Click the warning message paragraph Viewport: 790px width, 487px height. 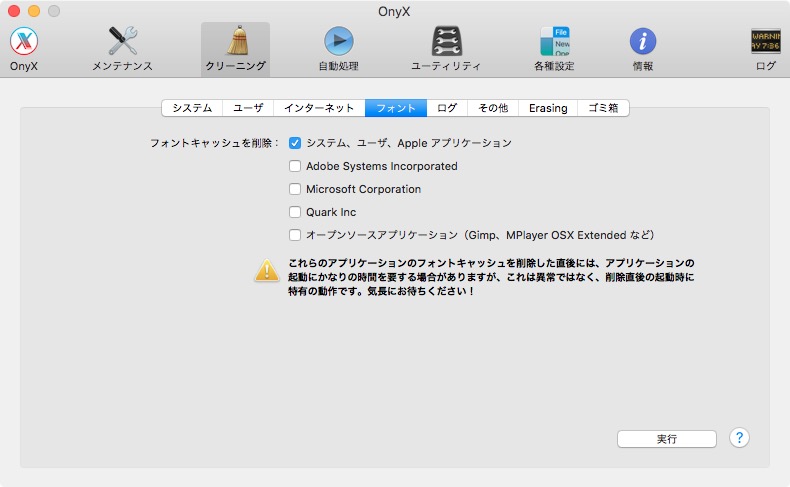[x=491, y=277]
